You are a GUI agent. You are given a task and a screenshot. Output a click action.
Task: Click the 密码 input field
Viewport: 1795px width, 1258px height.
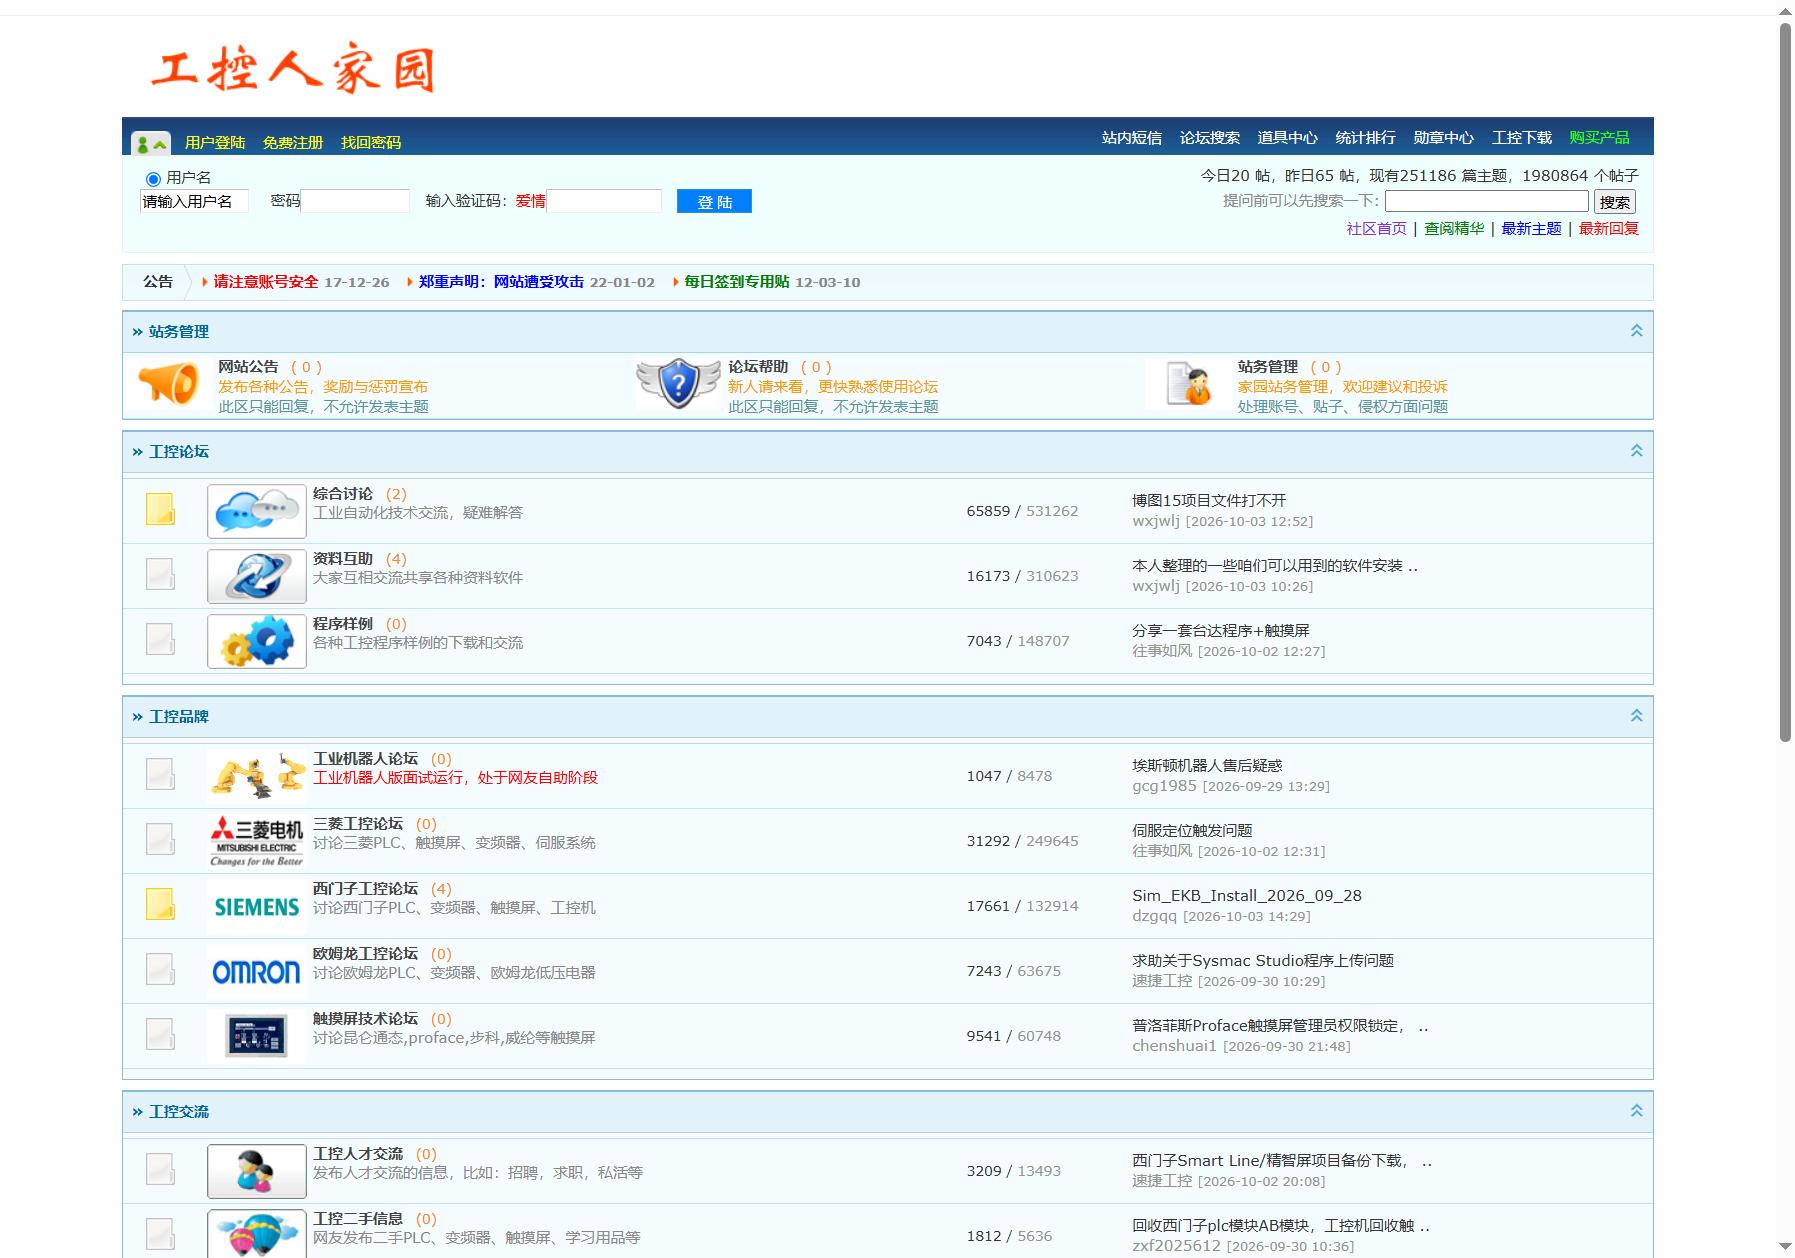[x=355, y=201]
